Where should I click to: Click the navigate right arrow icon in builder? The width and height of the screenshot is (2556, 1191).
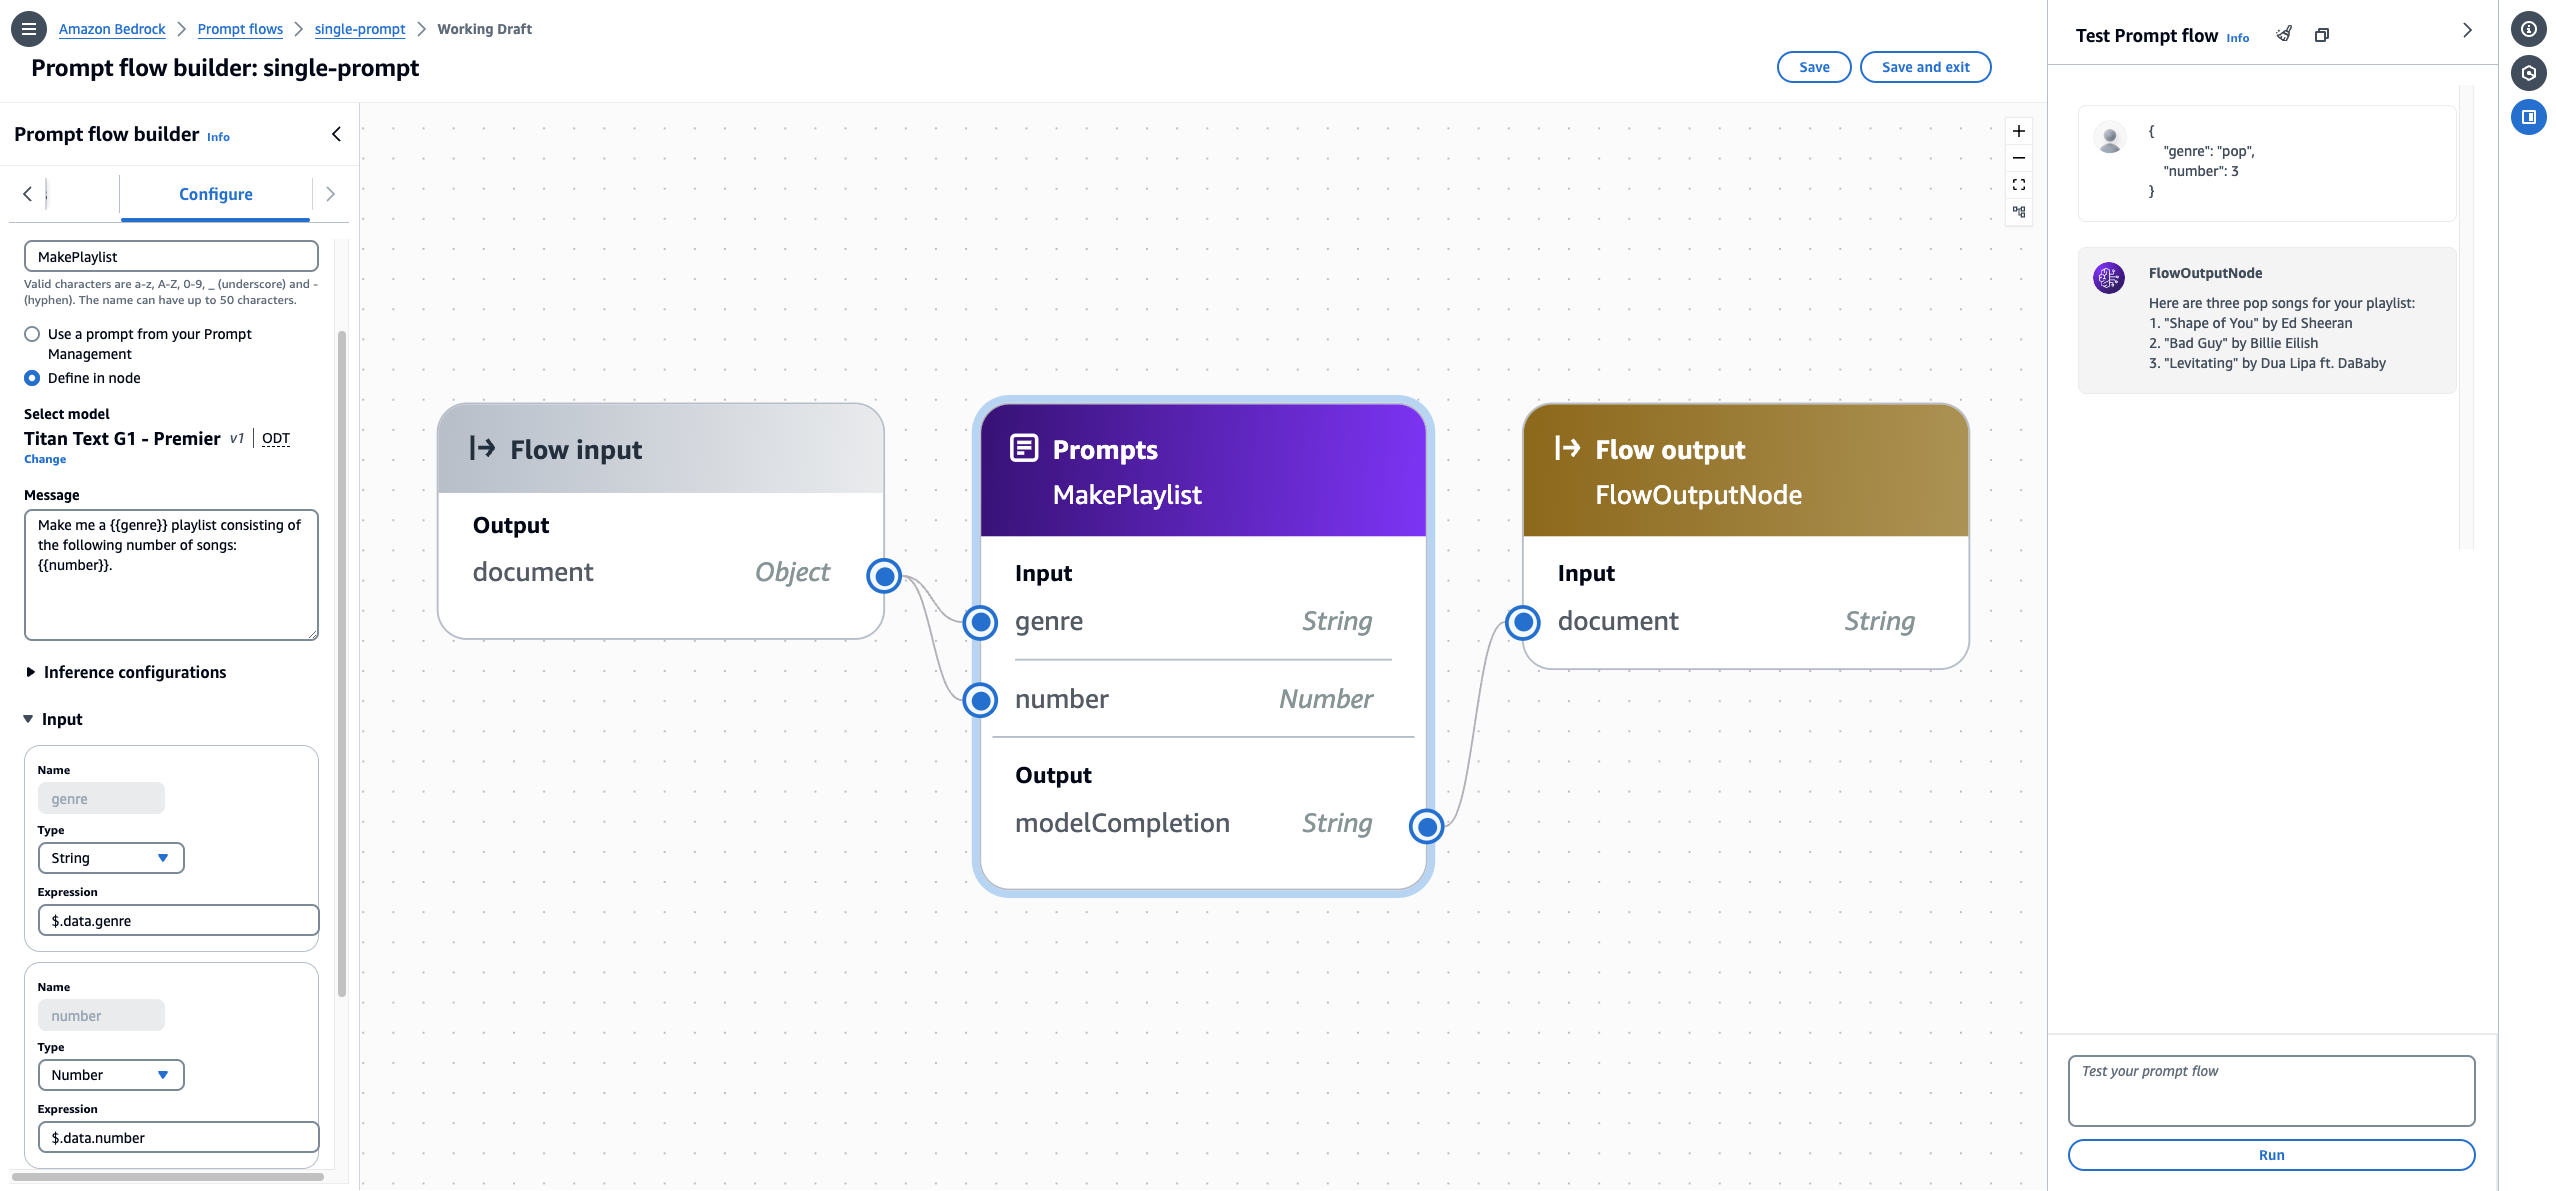point(328,192)
